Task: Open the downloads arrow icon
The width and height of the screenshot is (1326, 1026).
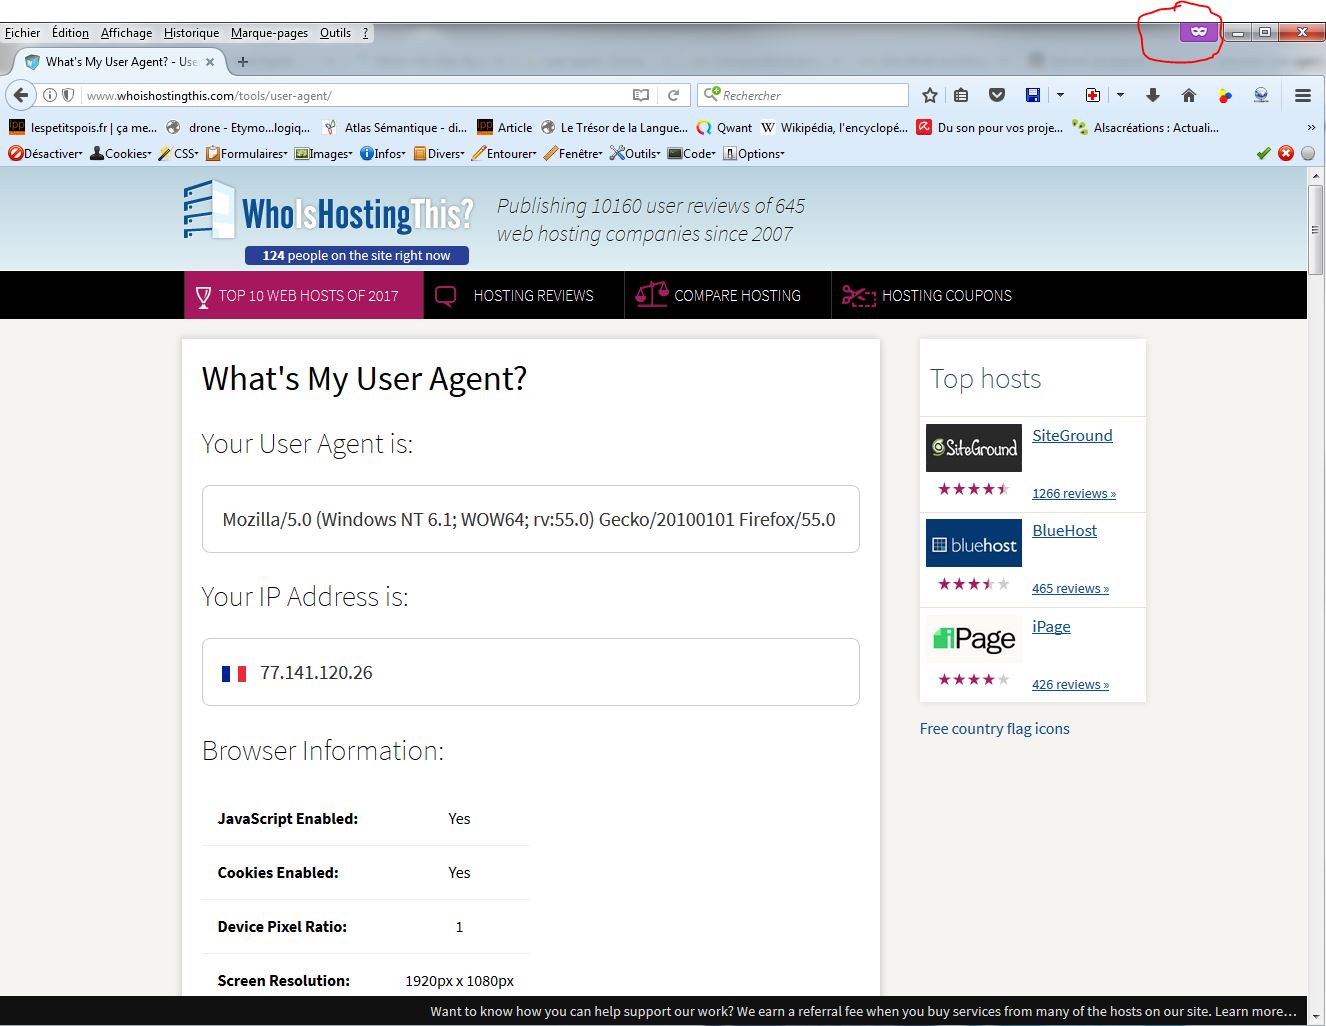Action: (1152, 95)
